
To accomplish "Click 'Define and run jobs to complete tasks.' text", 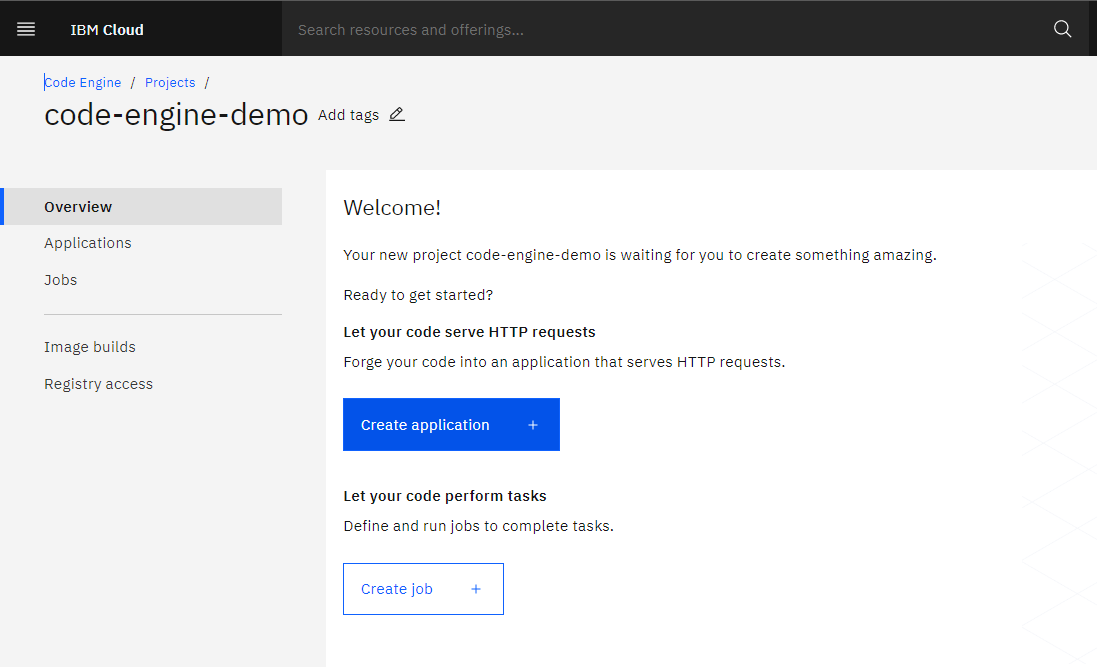I will click(479, 526).
